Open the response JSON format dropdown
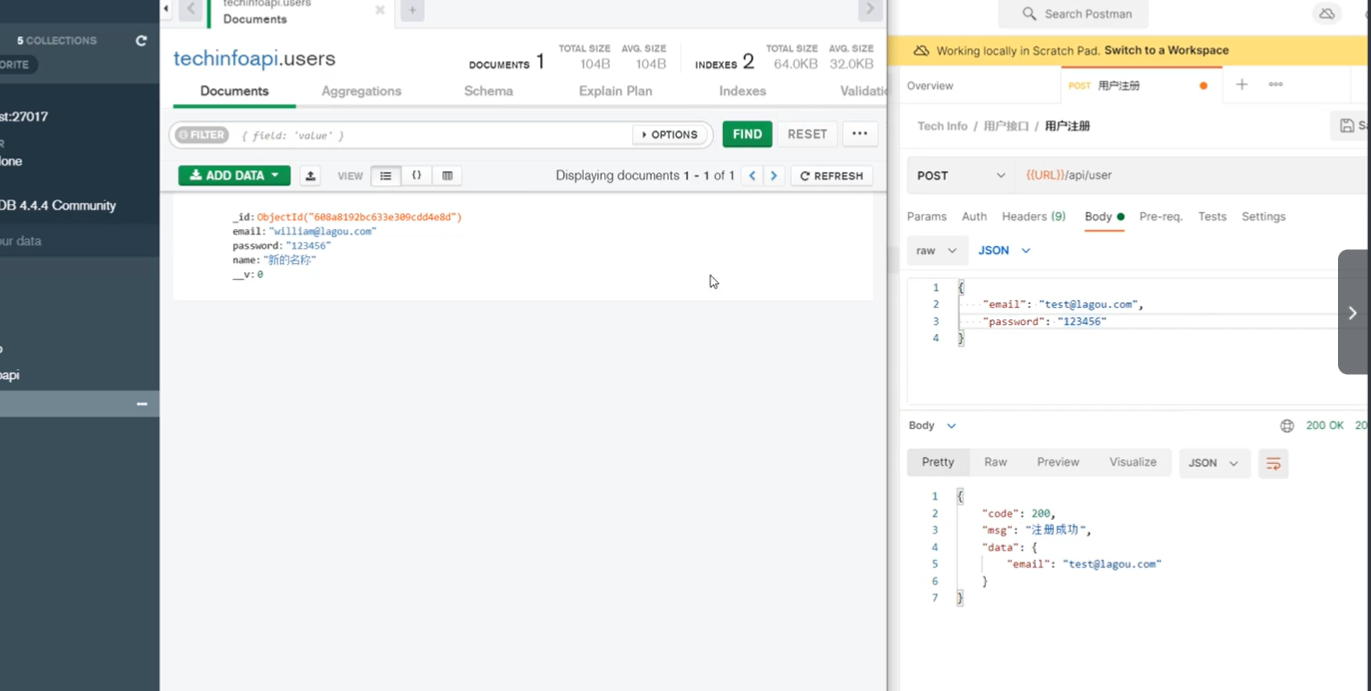The height and width of the screenshot is (691, 1371). 1214,464
